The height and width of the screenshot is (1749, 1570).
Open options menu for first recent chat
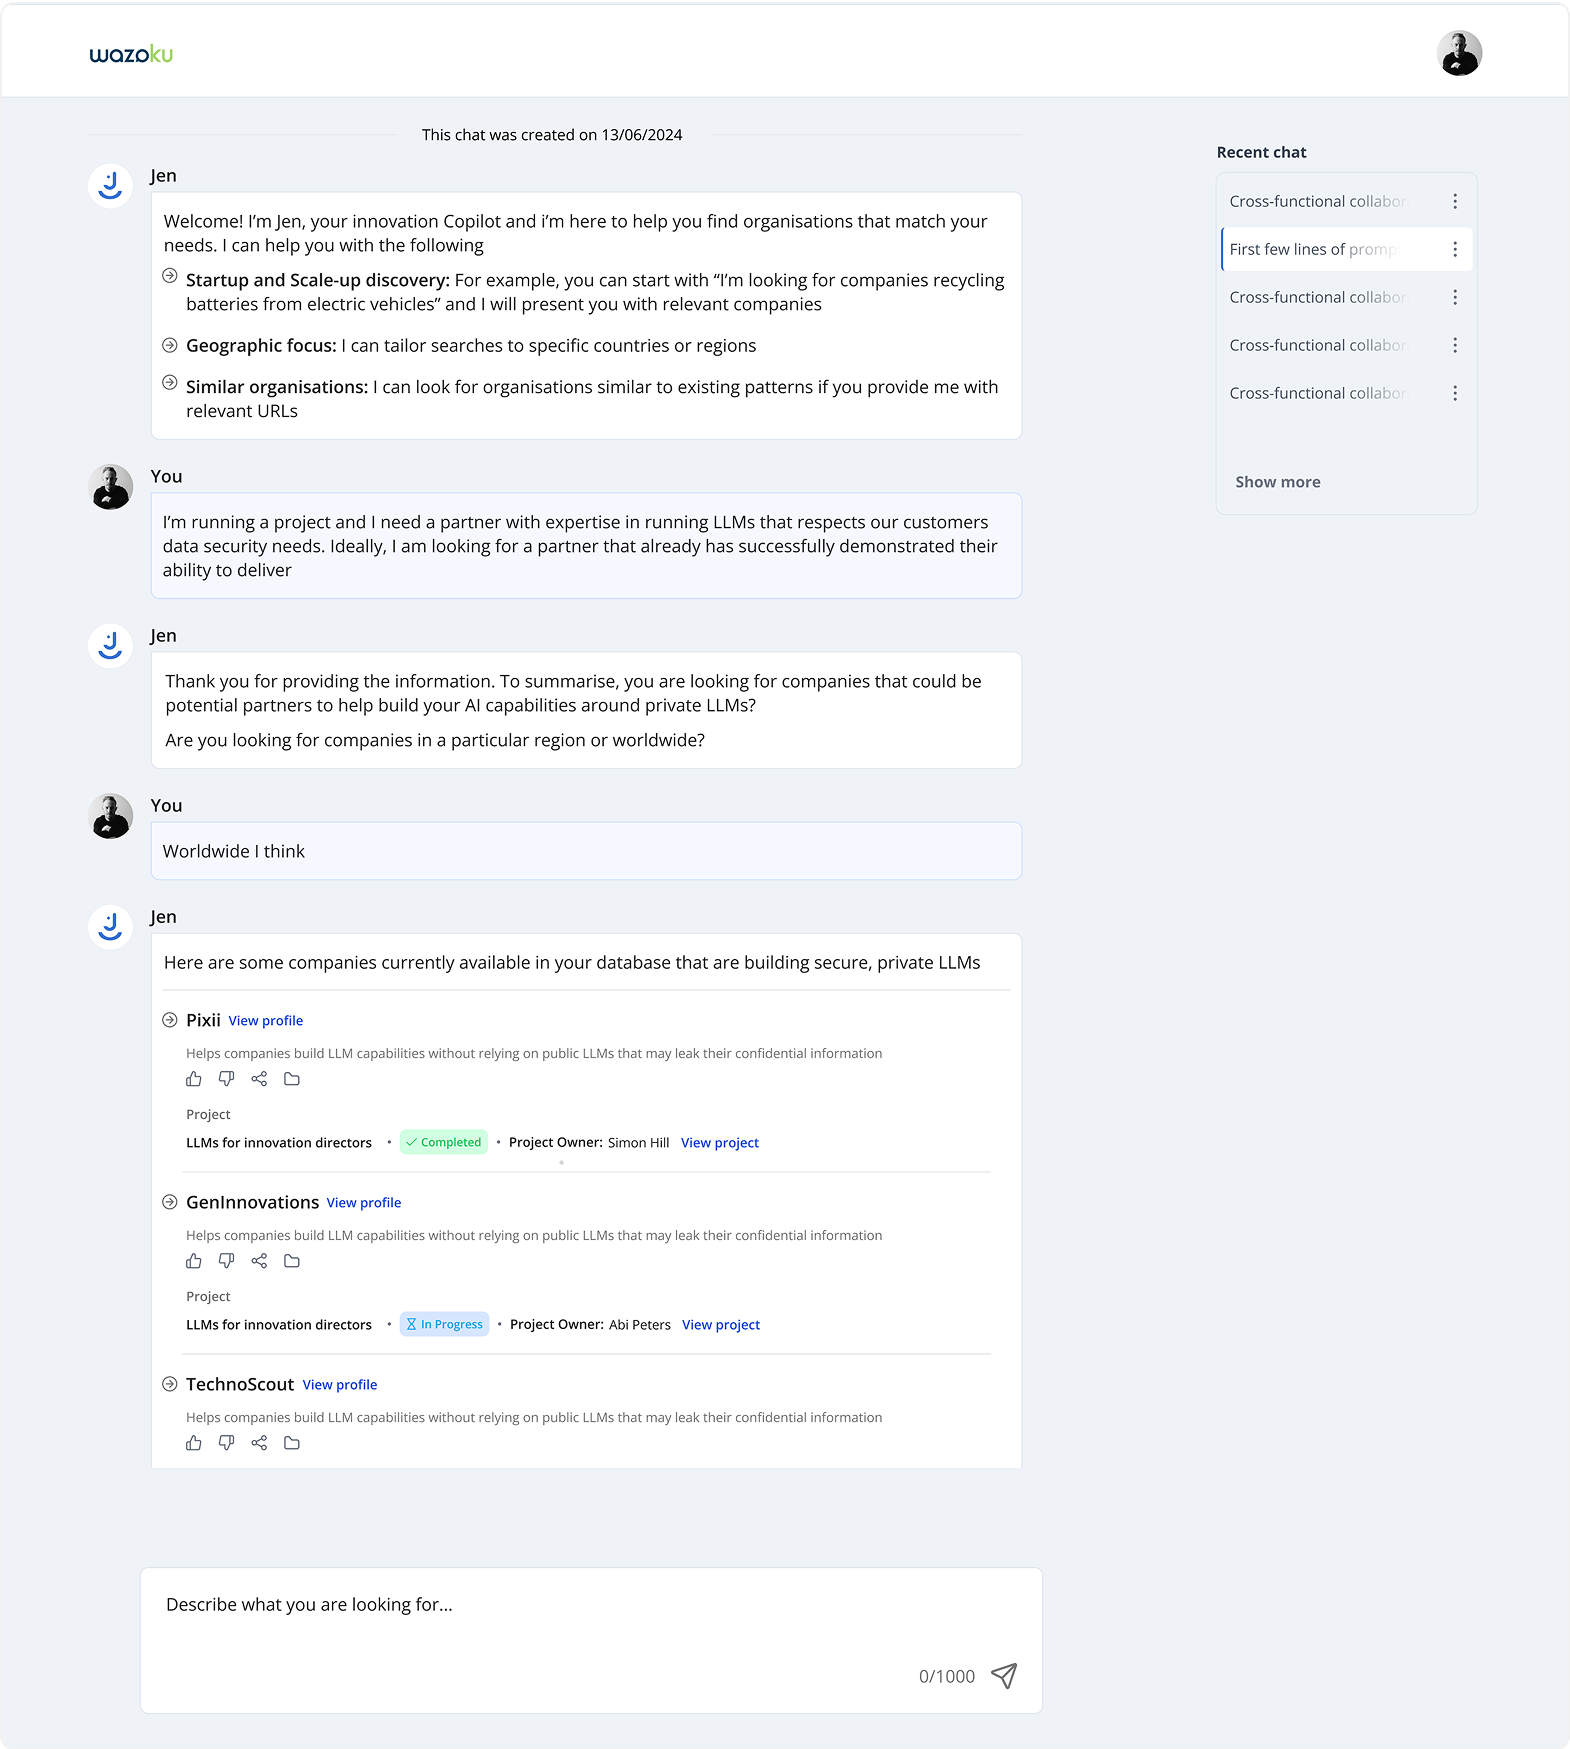pos(1455,201)
